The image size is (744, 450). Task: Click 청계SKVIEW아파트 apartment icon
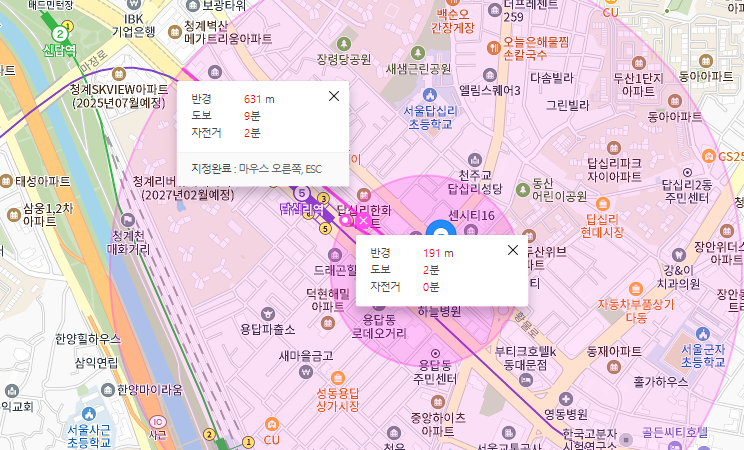coord(119,74)
